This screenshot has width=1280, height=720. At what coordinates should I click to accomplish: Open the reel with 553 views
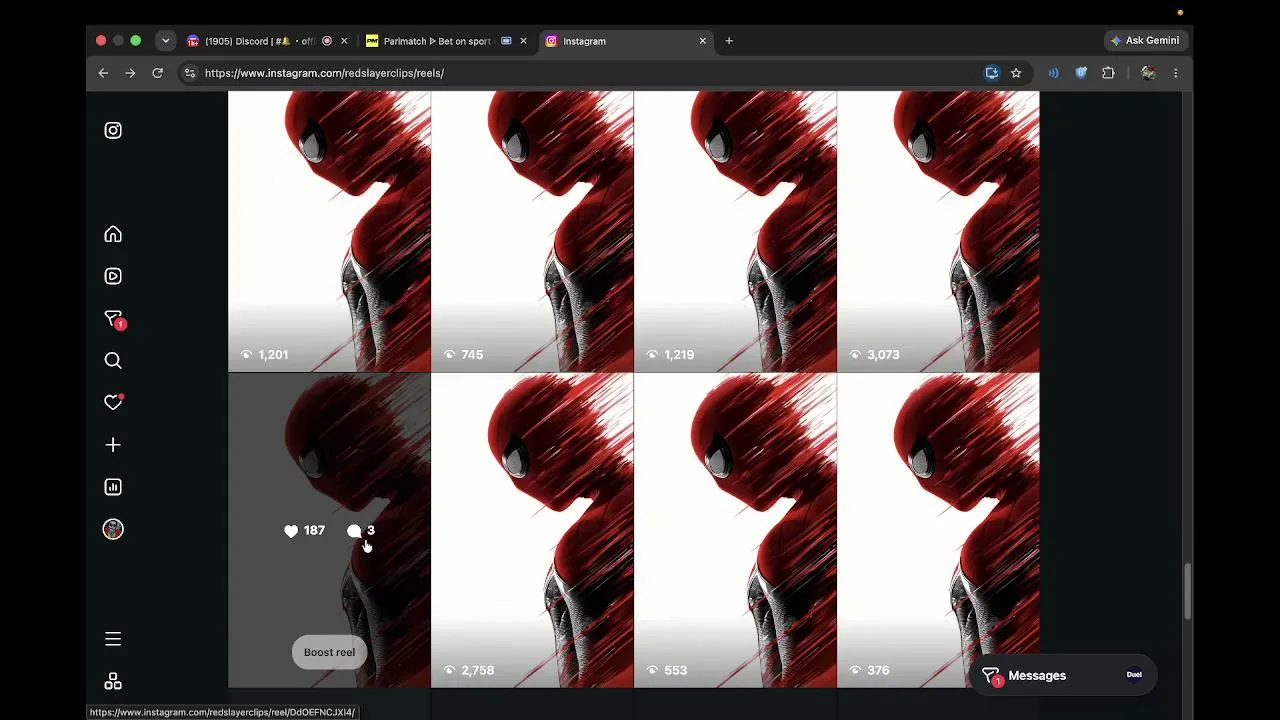click(x=735, y=530)
